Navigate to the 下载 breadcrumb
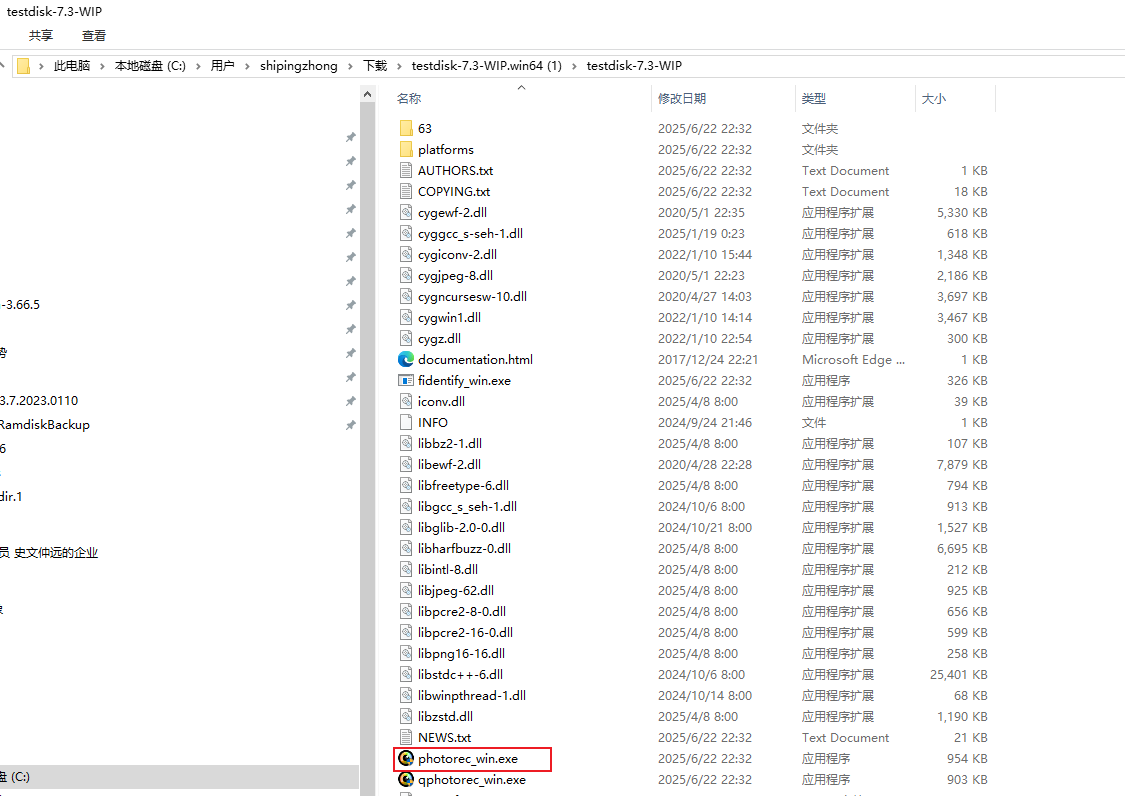The width and height of the screenshot is (1125, 796). click(x=375, y=66)
